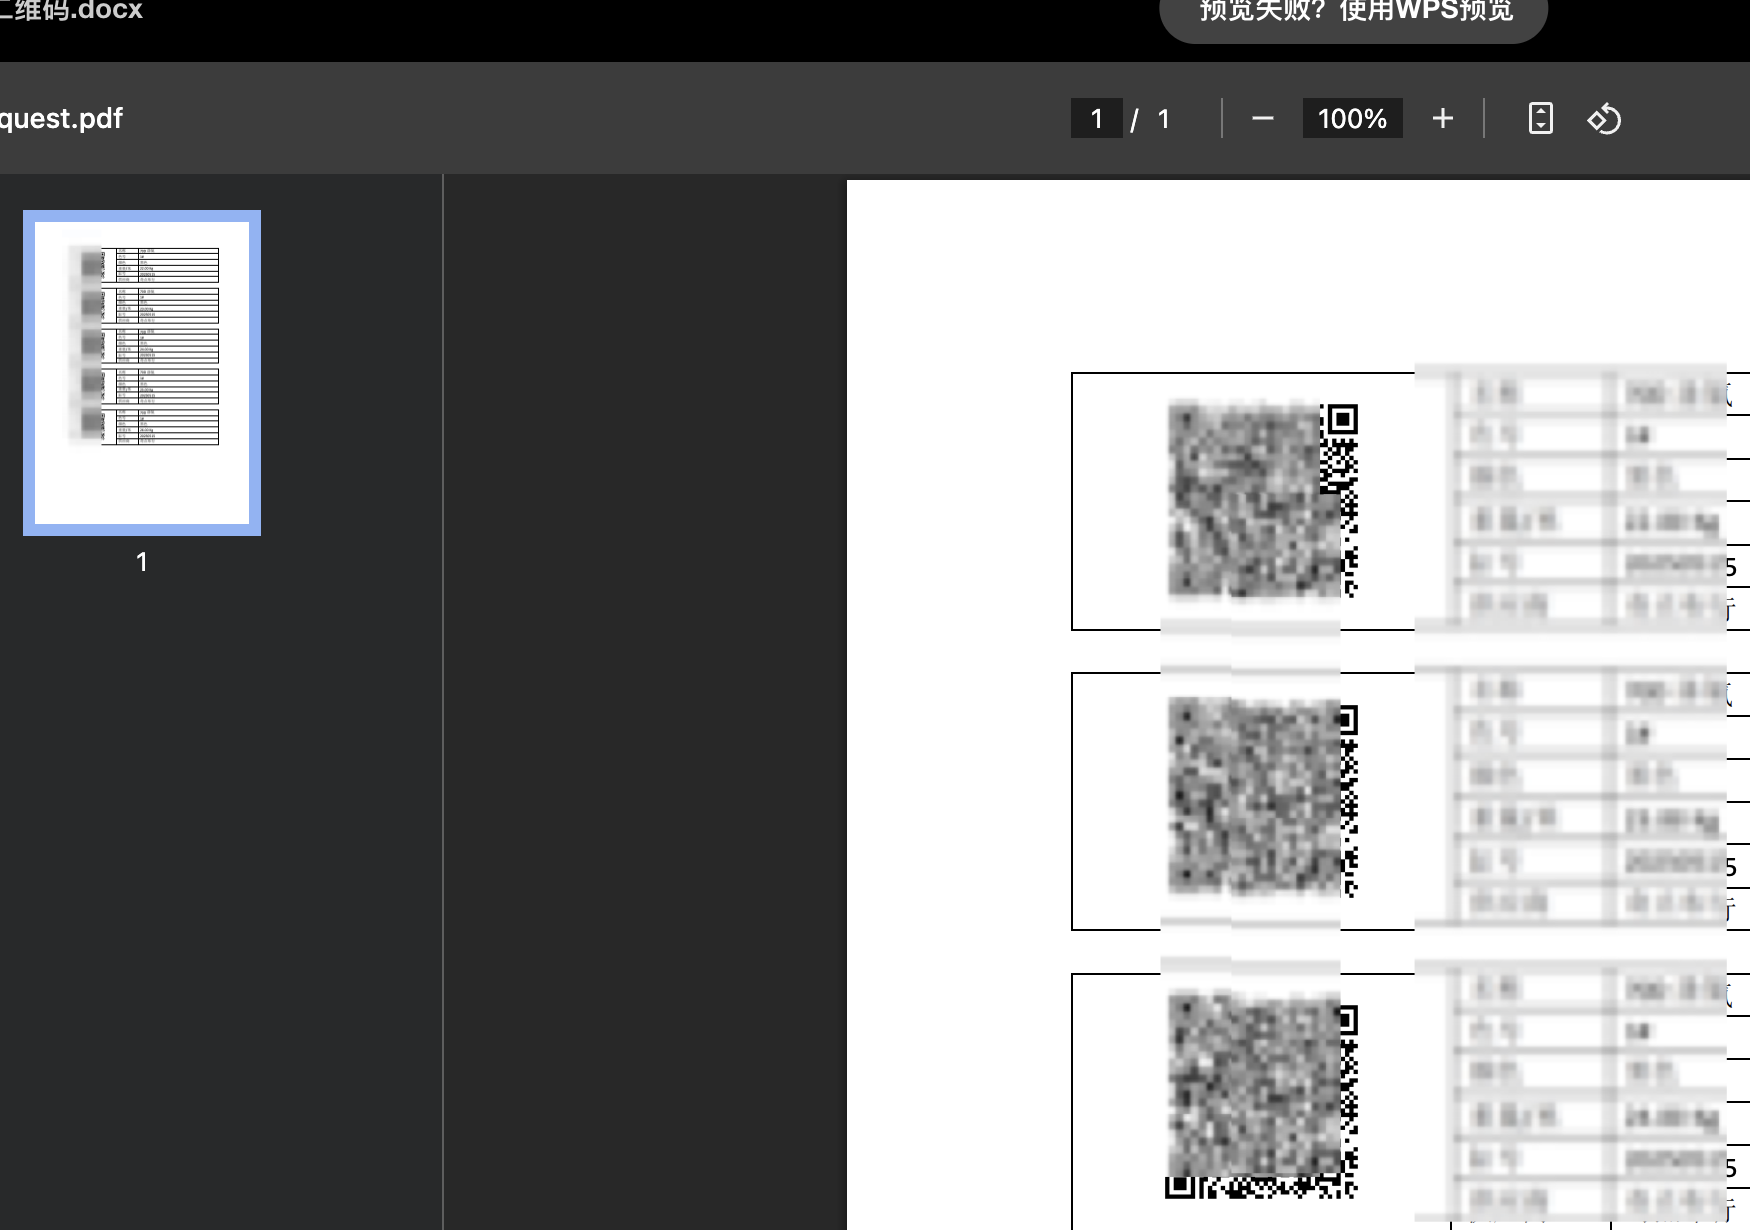Click the minus icon left of 100%
1750x1230 pixels.
click(1263, 118)
